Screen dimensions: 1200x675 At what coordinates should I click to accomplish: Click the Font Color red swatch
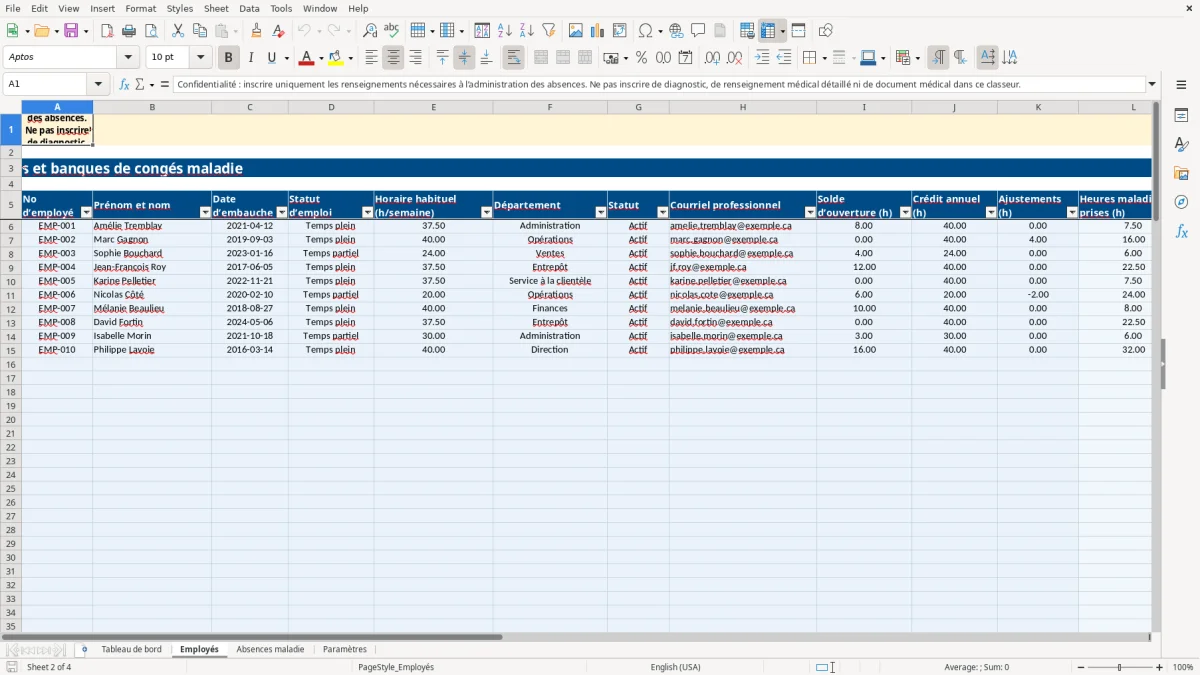pos(307,57)
